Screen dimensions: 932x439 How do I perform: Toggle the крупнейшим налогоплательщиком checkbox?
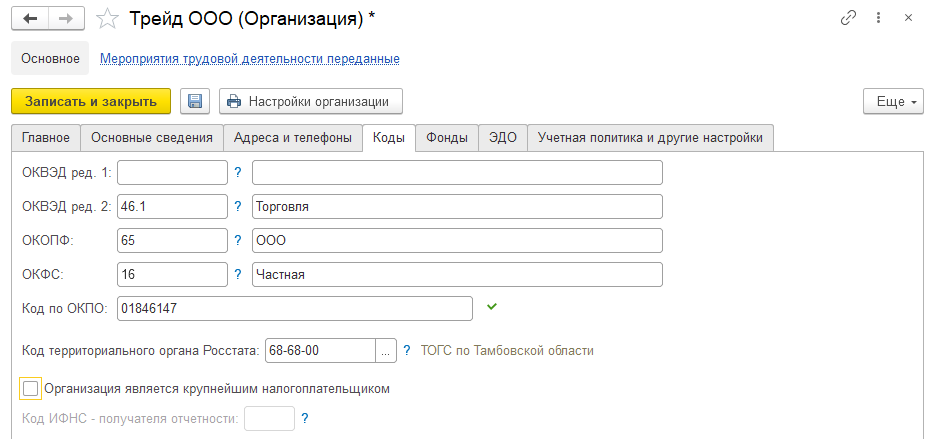pyautogui.click(x=31, y=387)
